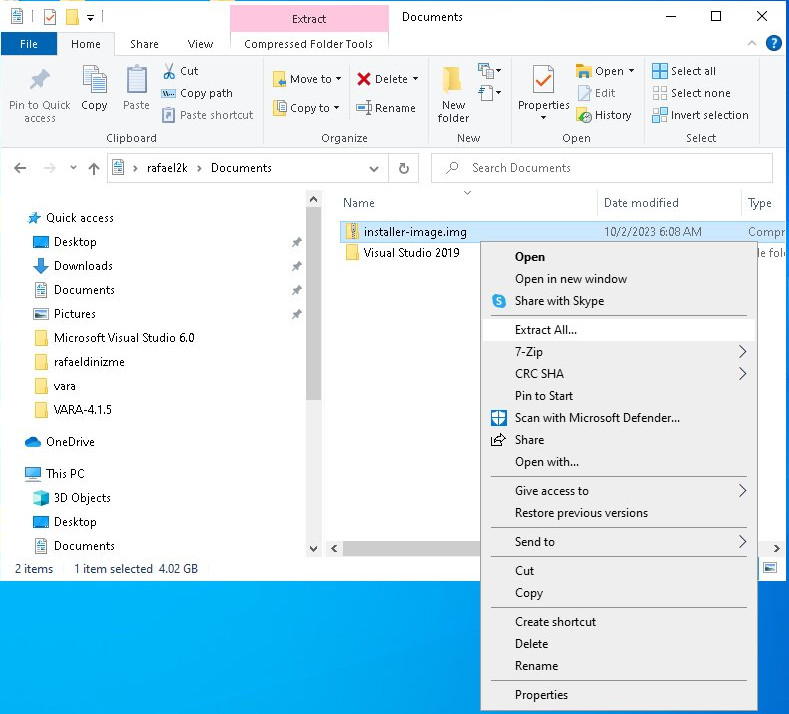Click the Help question mark icon
The image size is (789, 714).
click(x=773, y=43)
